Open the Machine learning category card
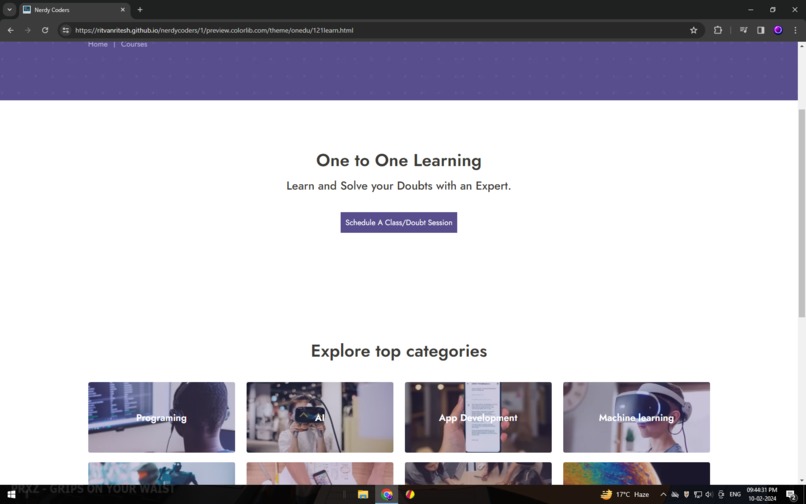Image resolution: width=806 pixels, height=504 pixels. [x=636, y=417]
